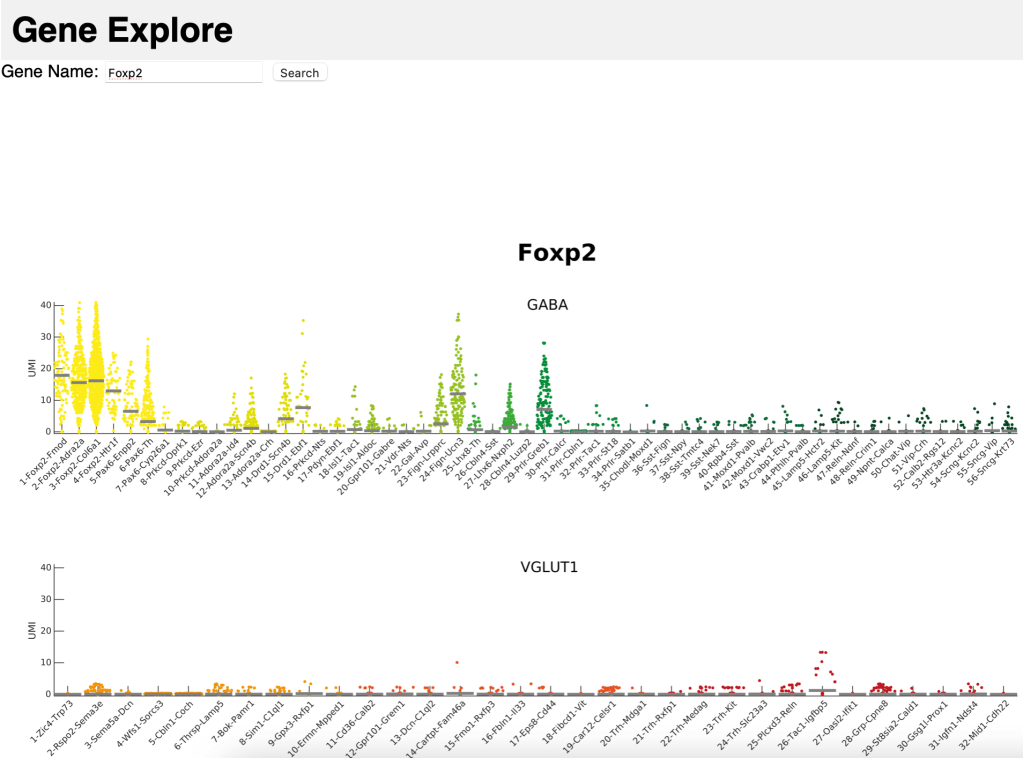
Task: Click the 2-Rspo2-Sema3e orange cluster
Action: click(96, 688)
